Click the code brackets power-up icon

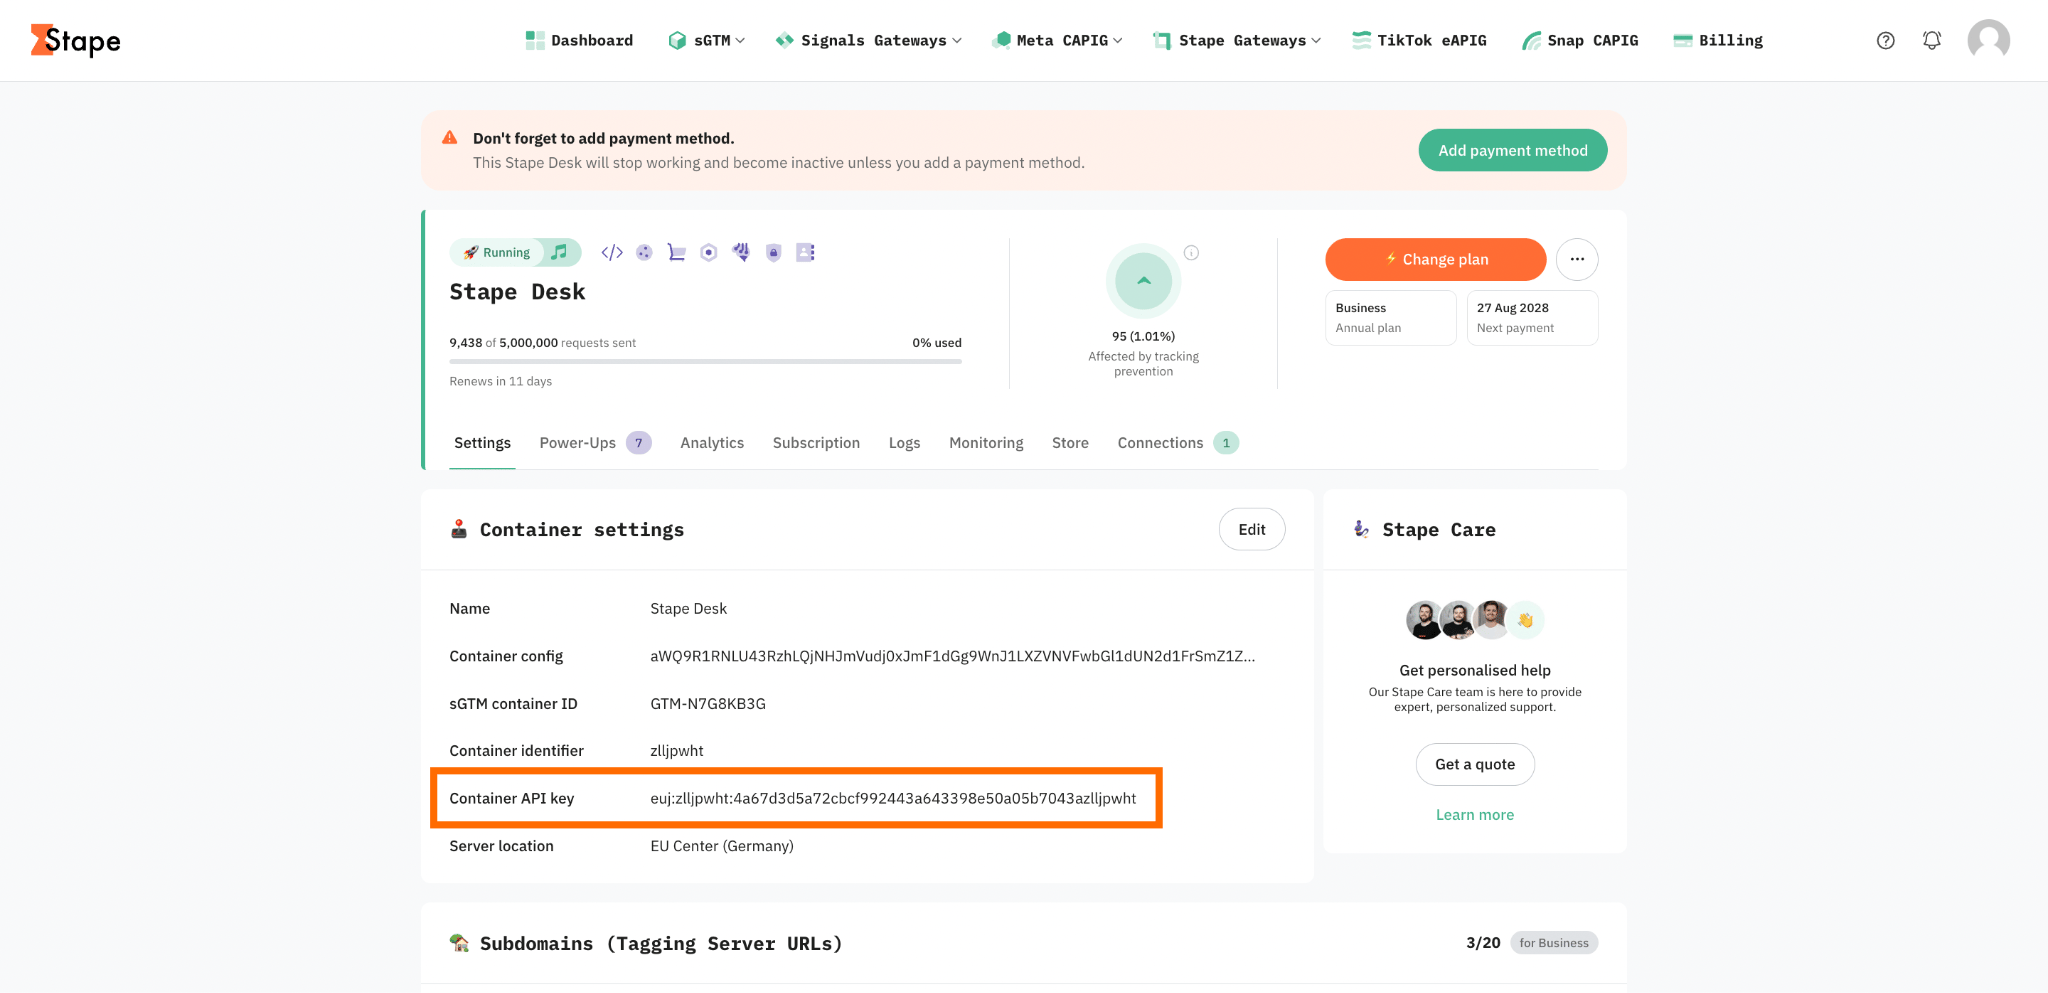612,252
